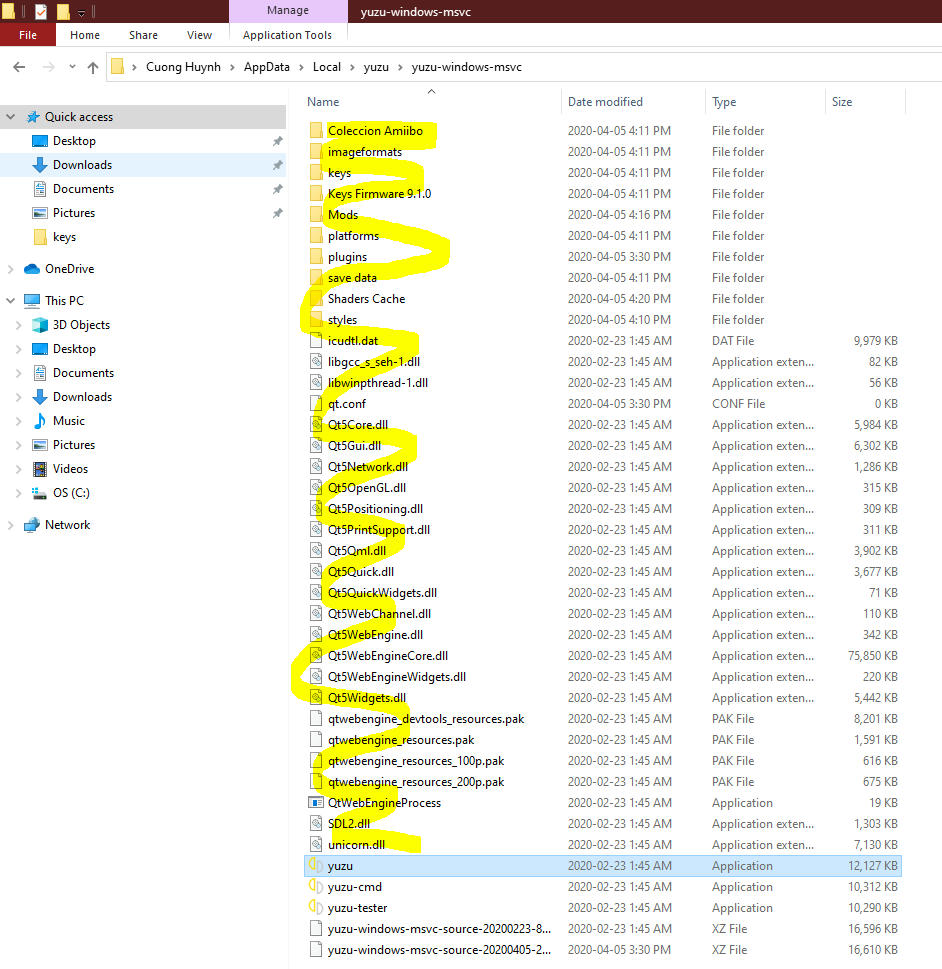
Task: Select the Shaders Cache folder
Action: pyautogui.click(x=366, y=298)
